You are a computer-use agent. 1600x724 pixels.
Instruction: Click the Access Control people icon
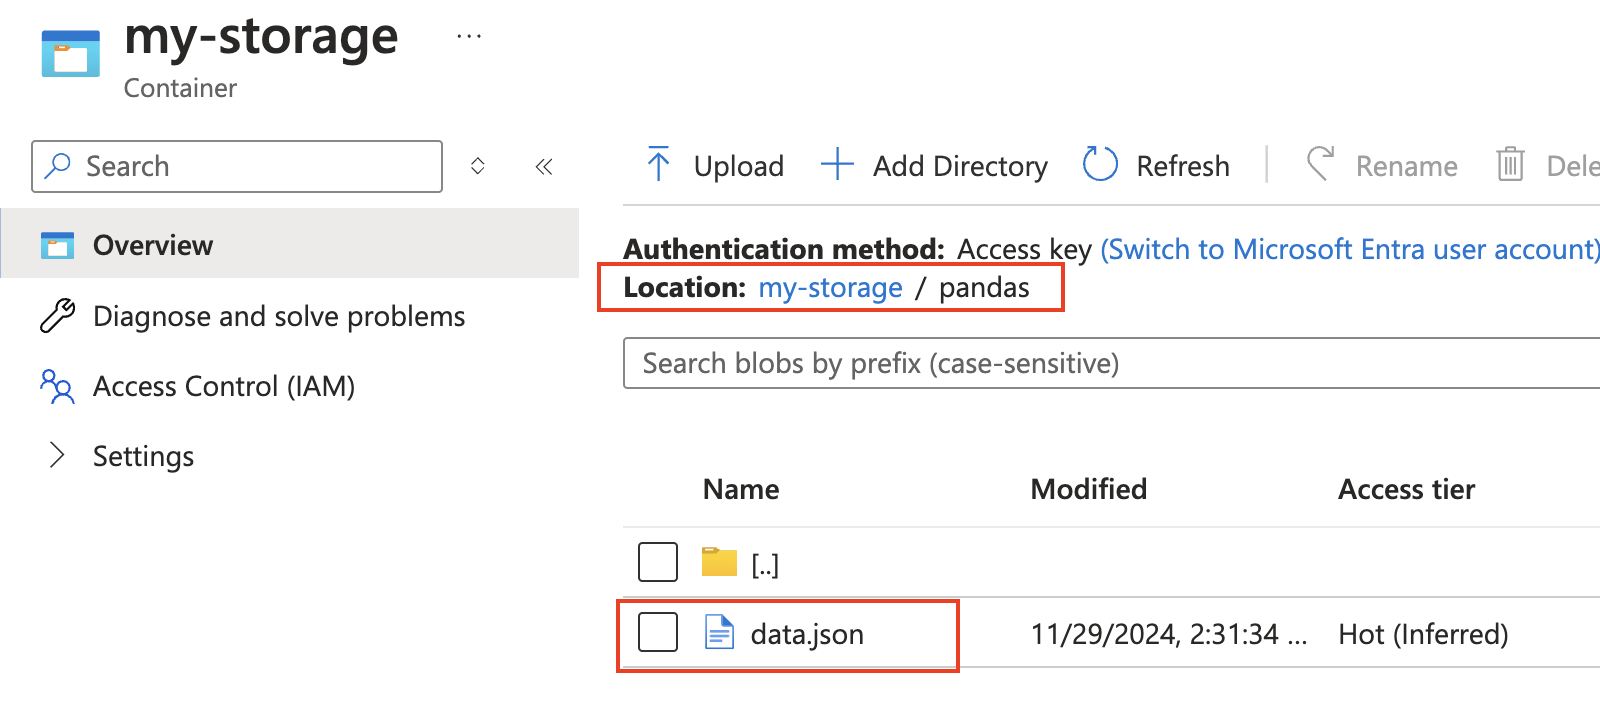[57, 386]
